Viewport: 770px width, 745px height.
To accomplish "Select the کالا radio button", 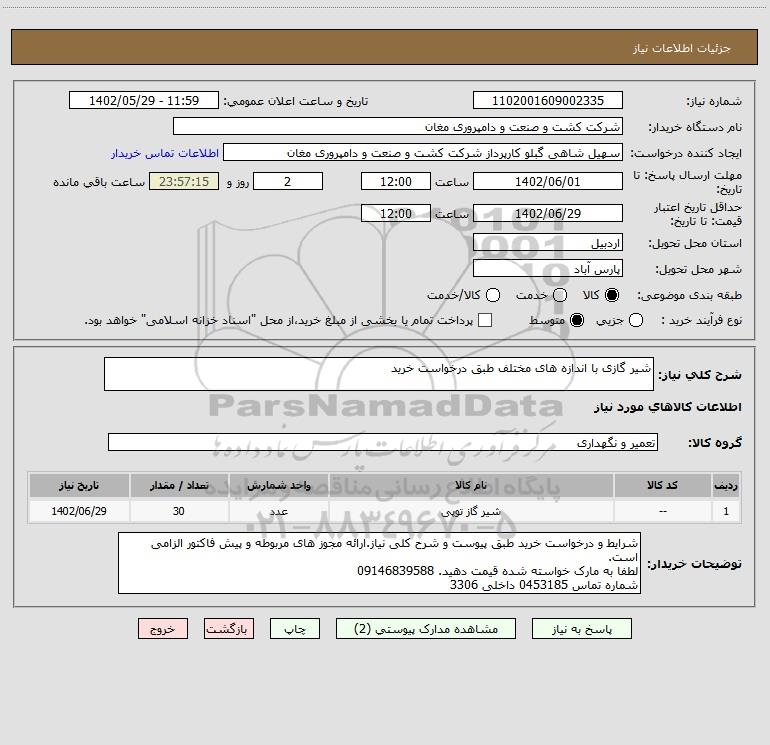I will point(612,295).
